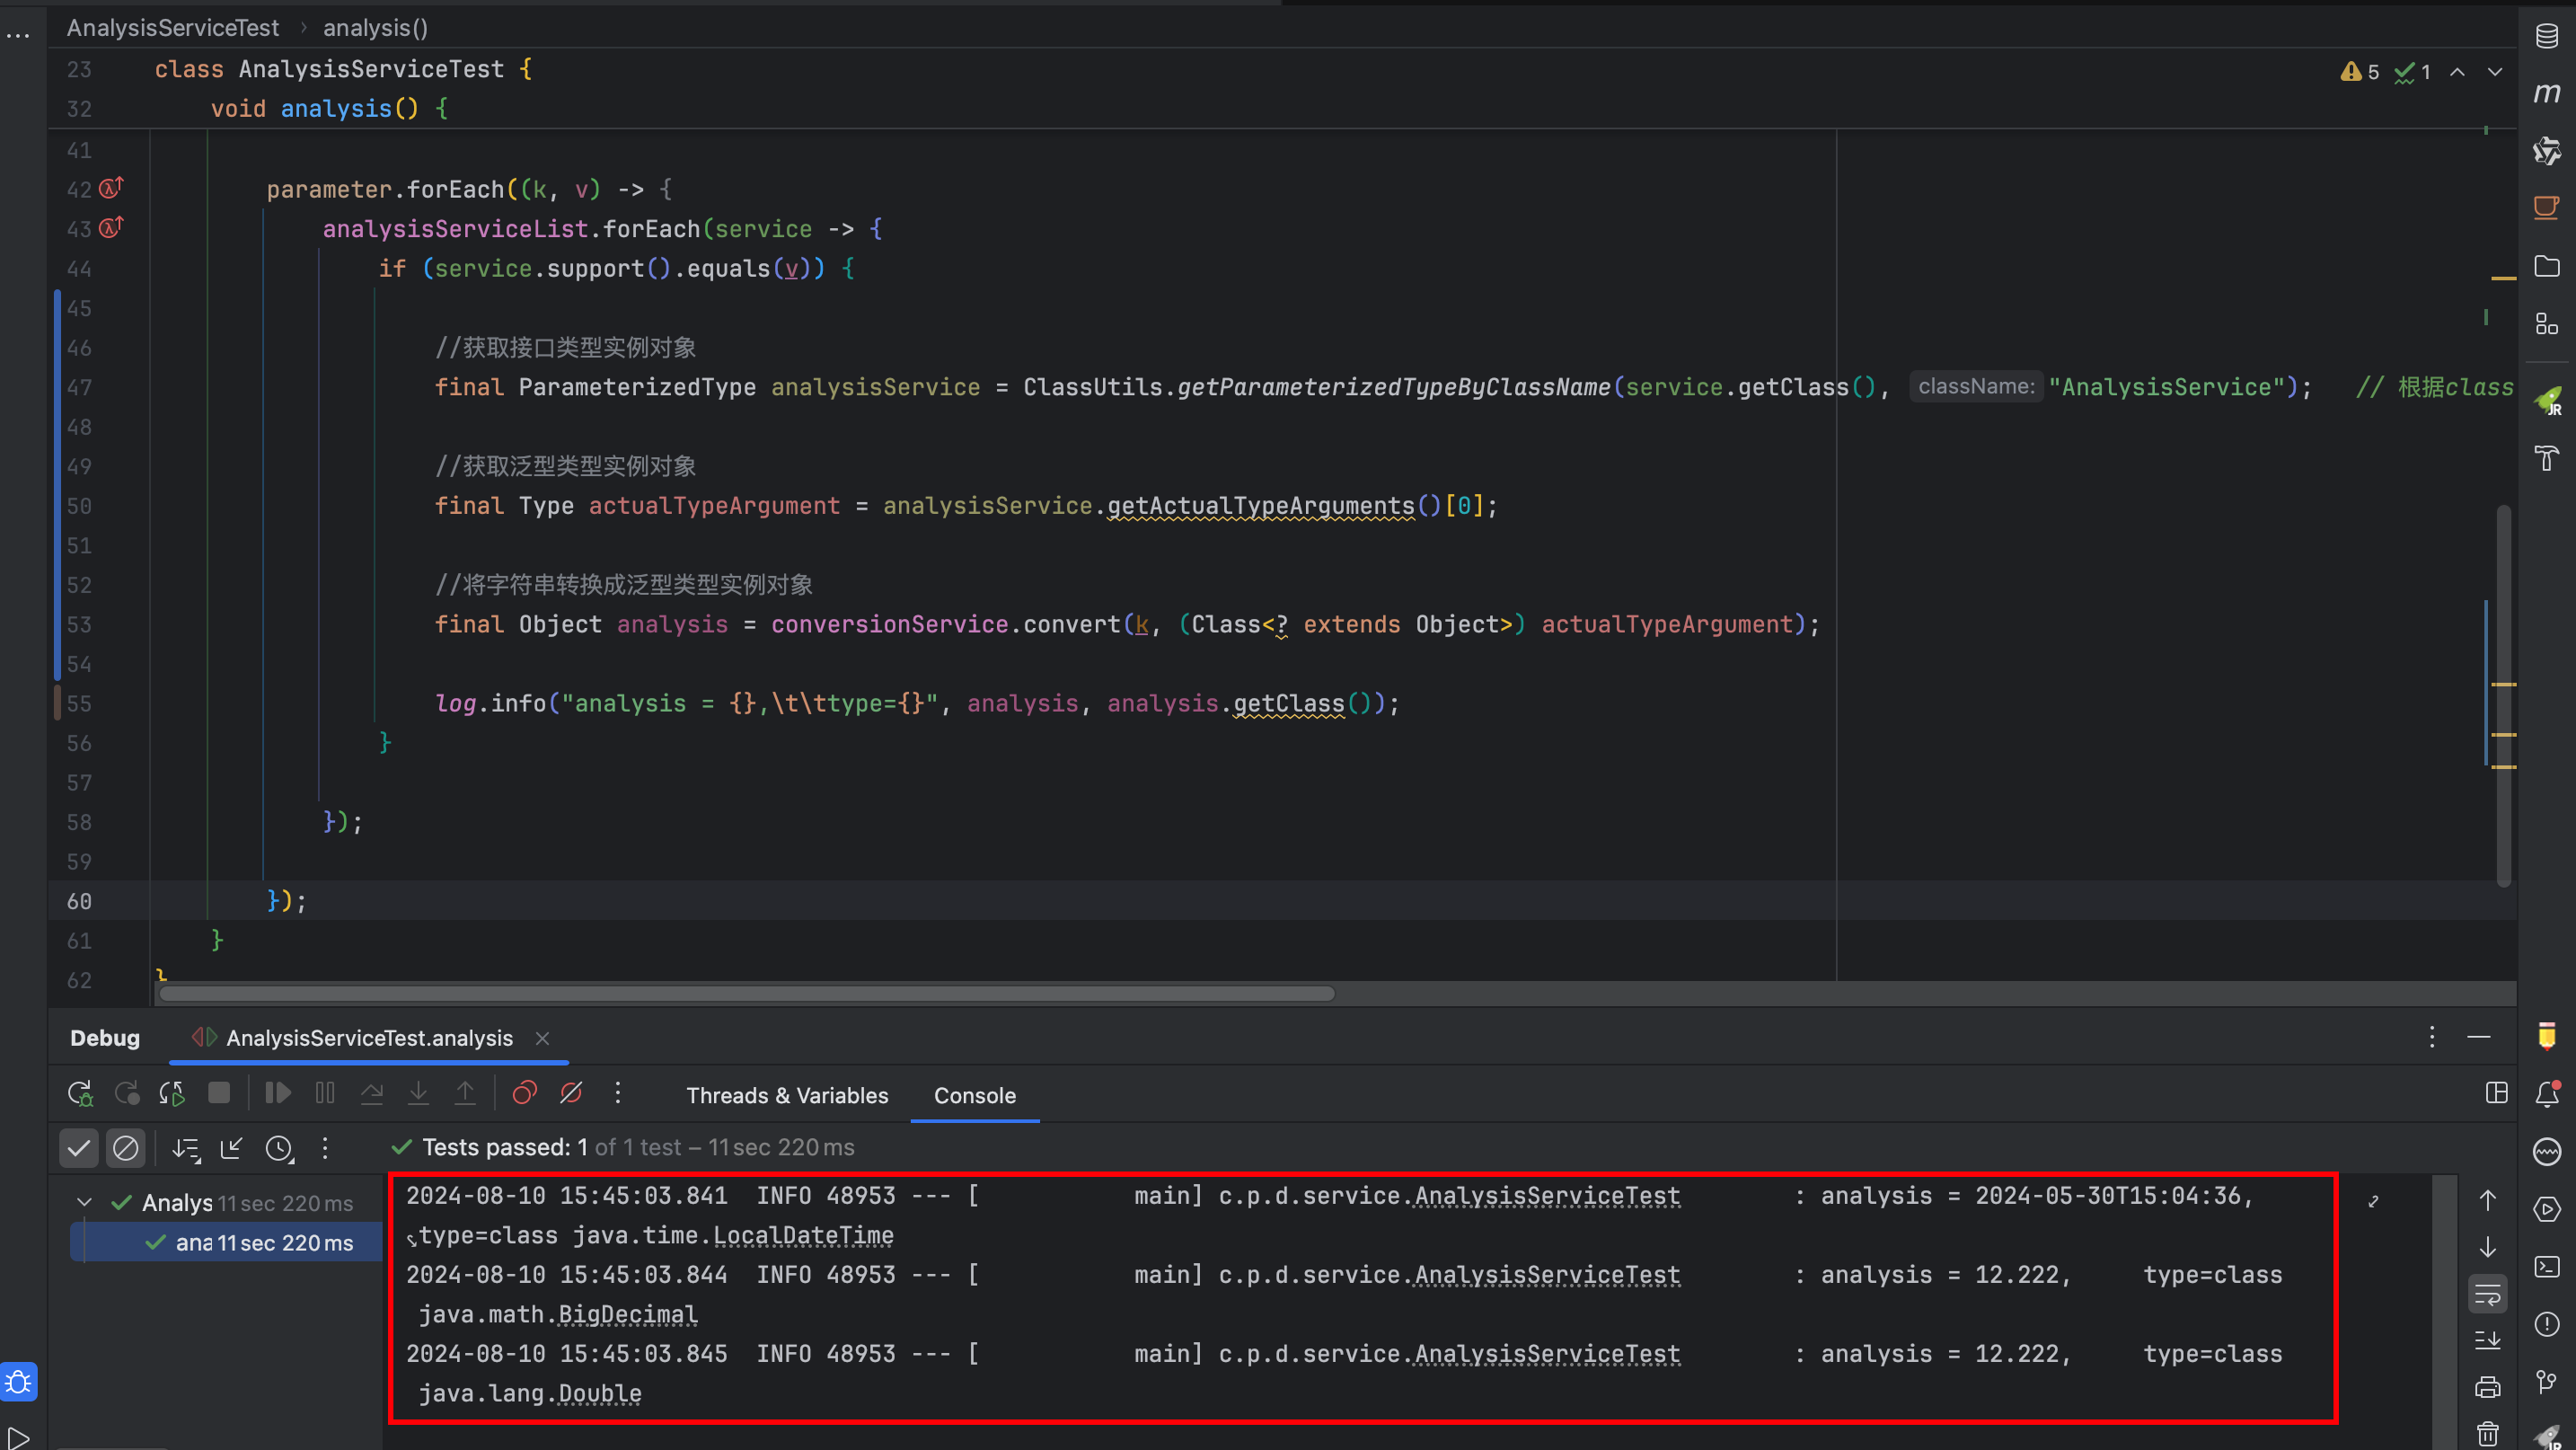
Task: Click the sticky line void analysis()
Action: tap(329, 109)
